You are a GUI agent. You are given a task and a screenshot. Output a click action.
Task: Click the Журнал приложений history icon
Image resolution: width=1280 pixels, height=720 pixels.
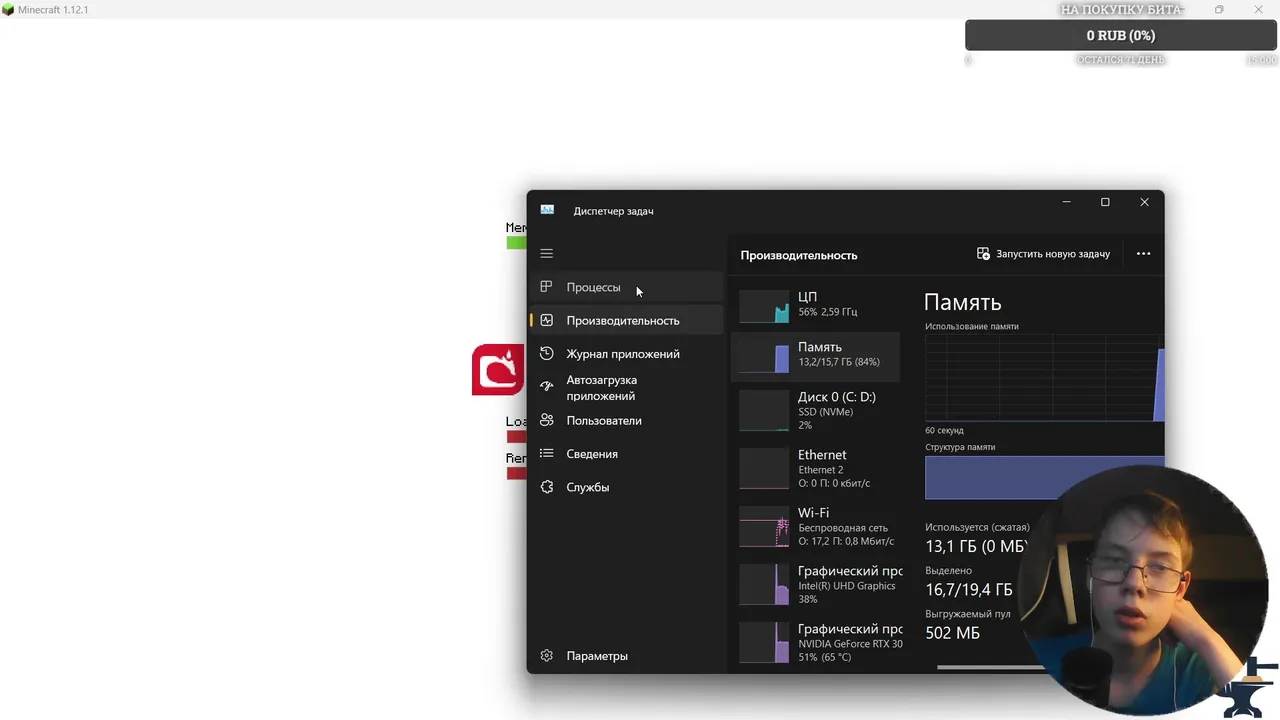click(546, 354)
